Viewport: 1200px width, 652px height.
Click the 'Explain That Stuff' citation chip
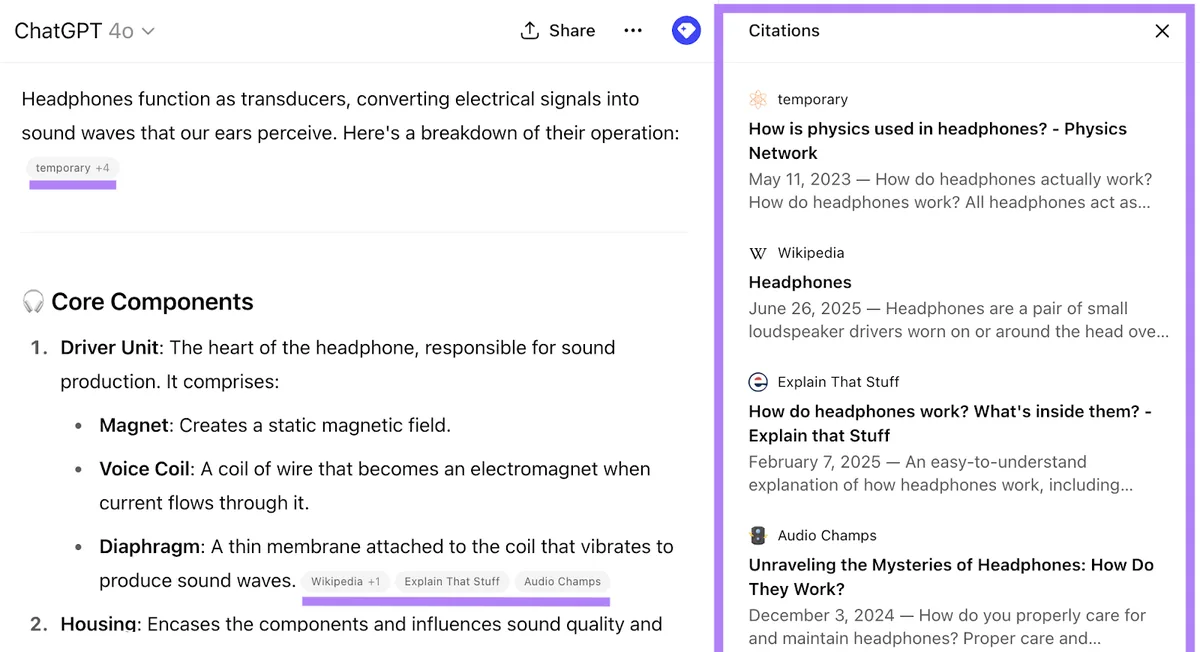(x=452, y=581)
